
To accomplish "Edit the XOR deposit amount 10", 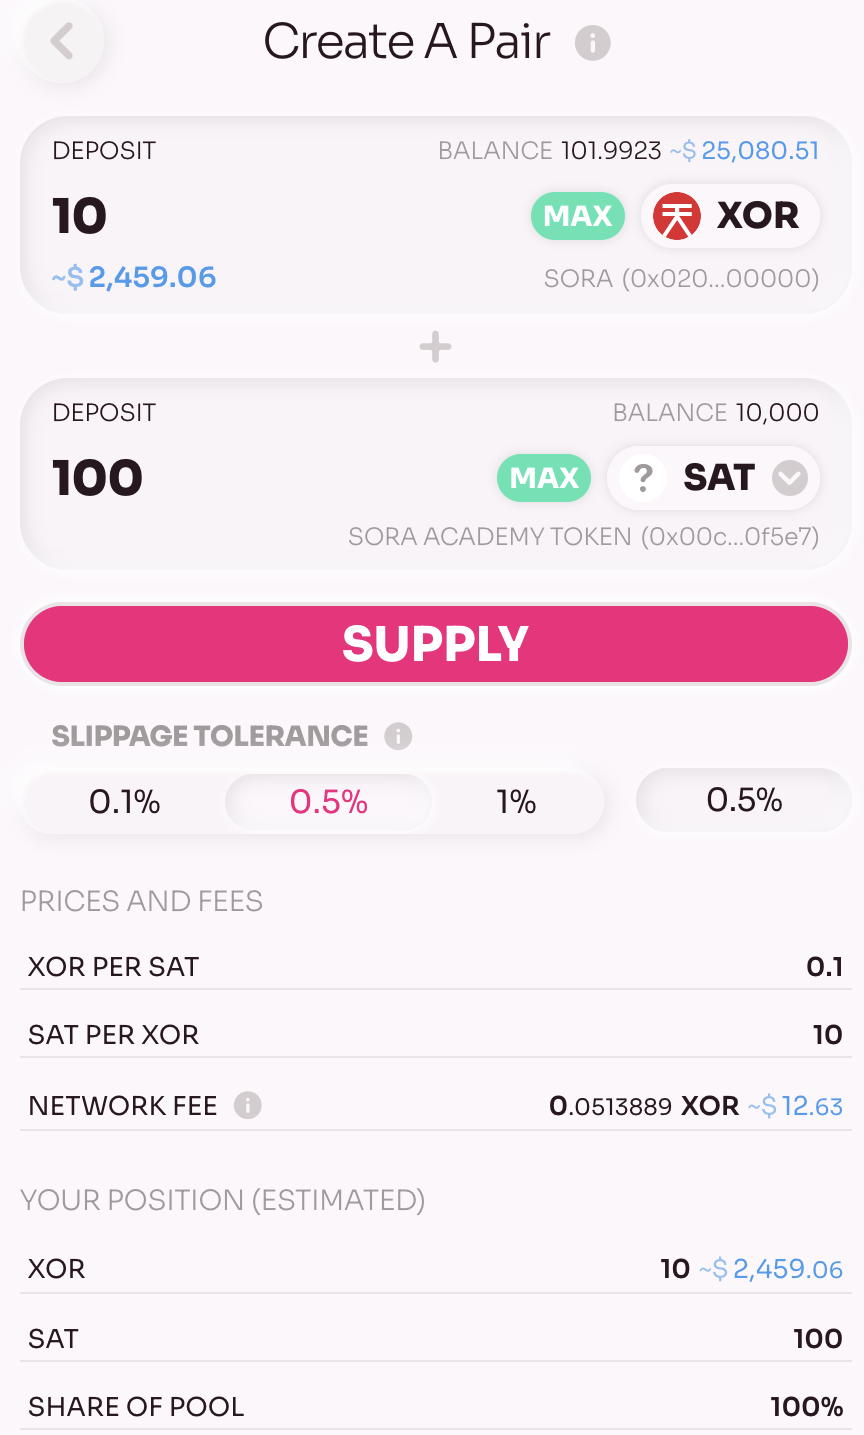I will click(80, 216).
